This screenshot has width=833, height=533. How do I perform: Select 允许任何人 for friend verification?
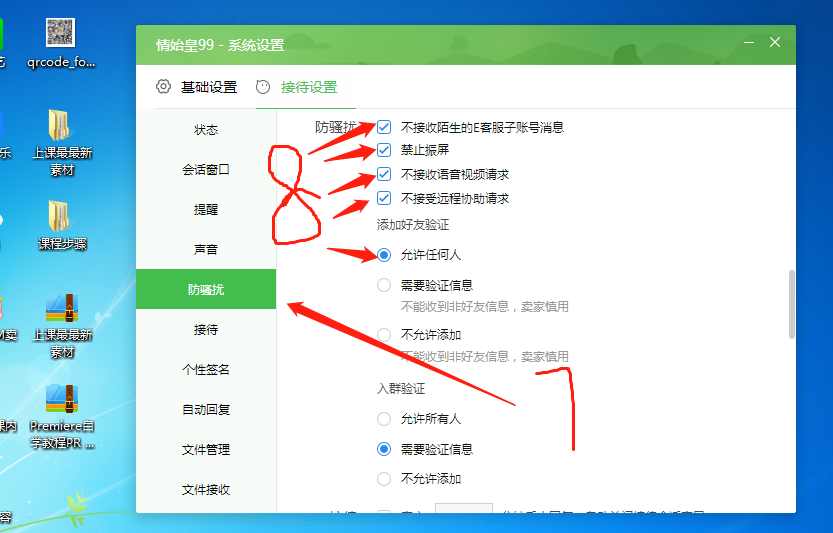(384, 255)
